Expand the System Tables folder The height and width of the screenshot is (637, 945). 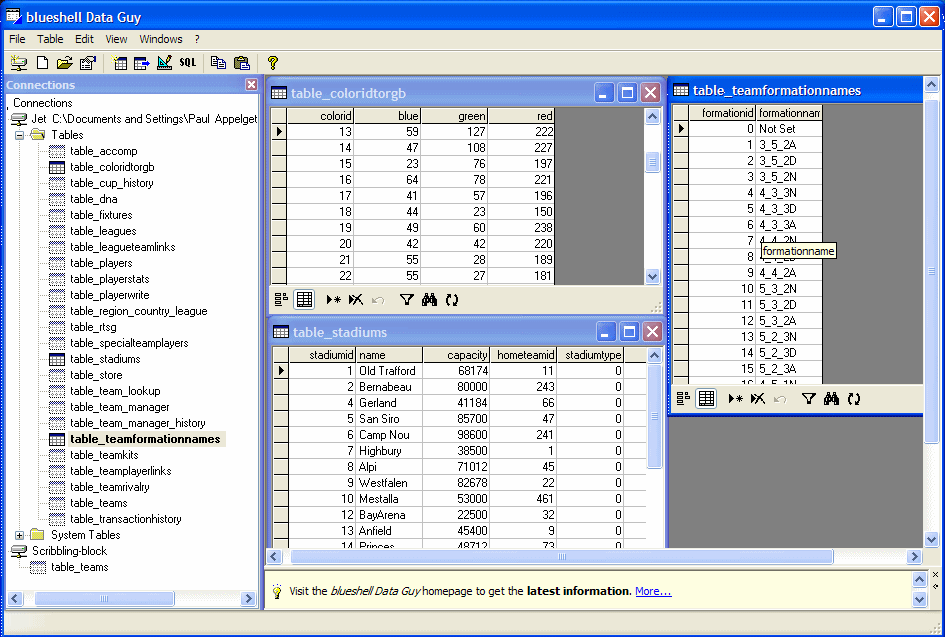19,535
